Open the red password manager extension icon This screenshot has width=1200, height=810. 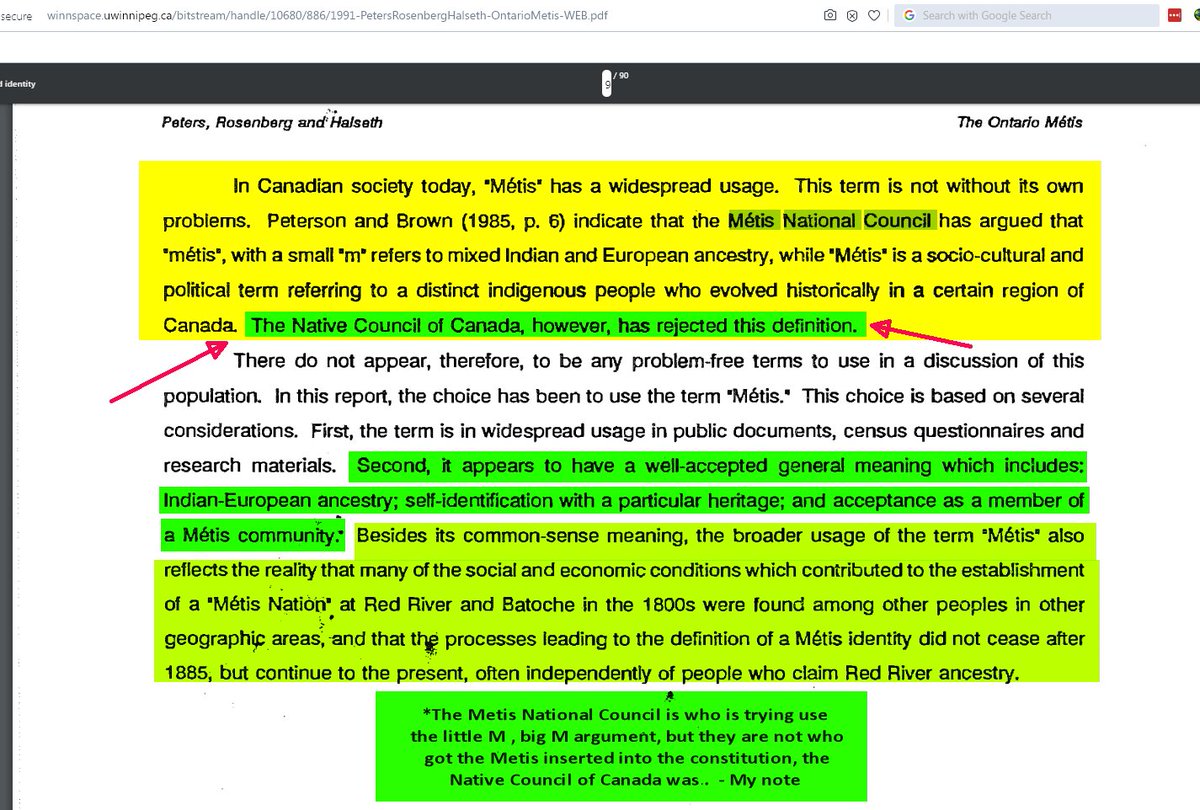[1177, 16]
